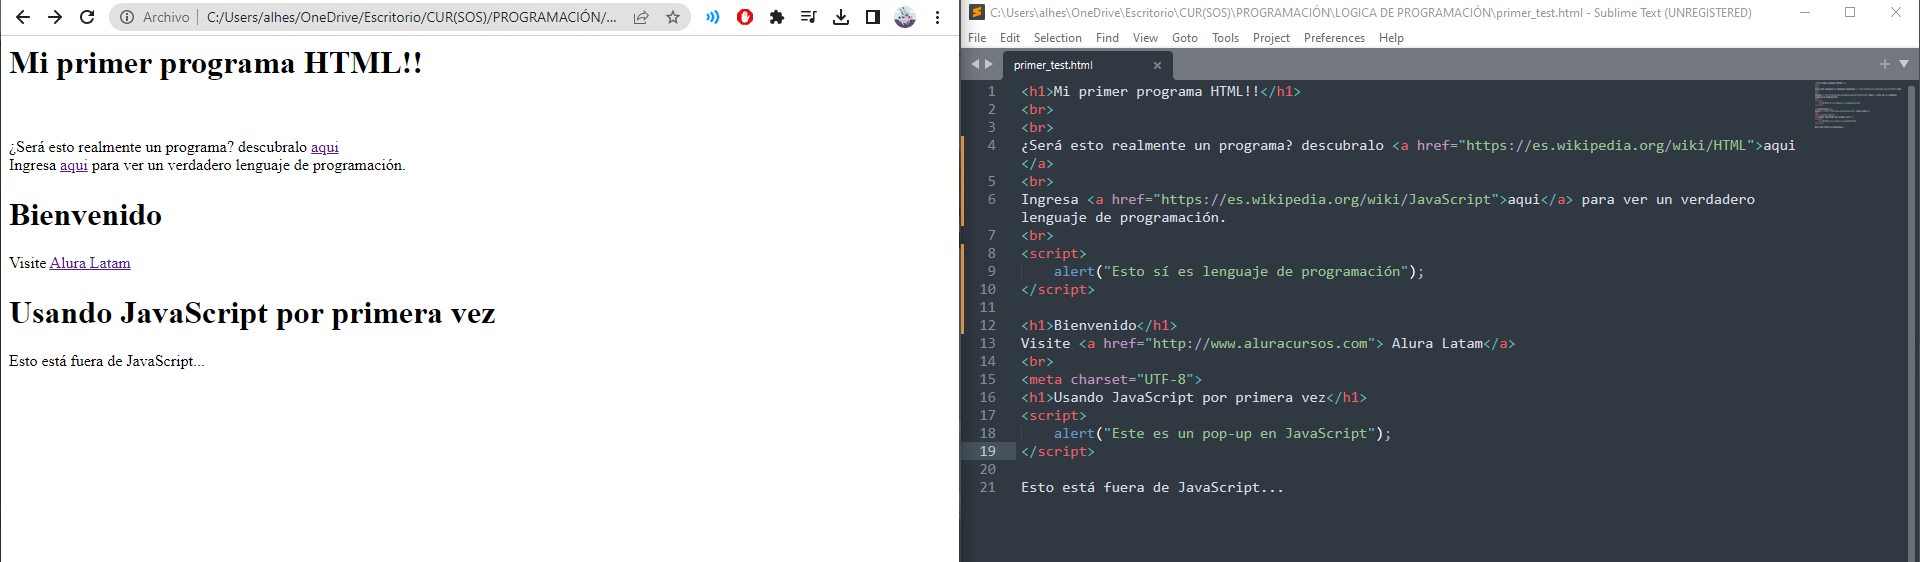Open the red stop-hand adblock extension
Viewport: 1920px width, 562px height.
pos(745,17)
